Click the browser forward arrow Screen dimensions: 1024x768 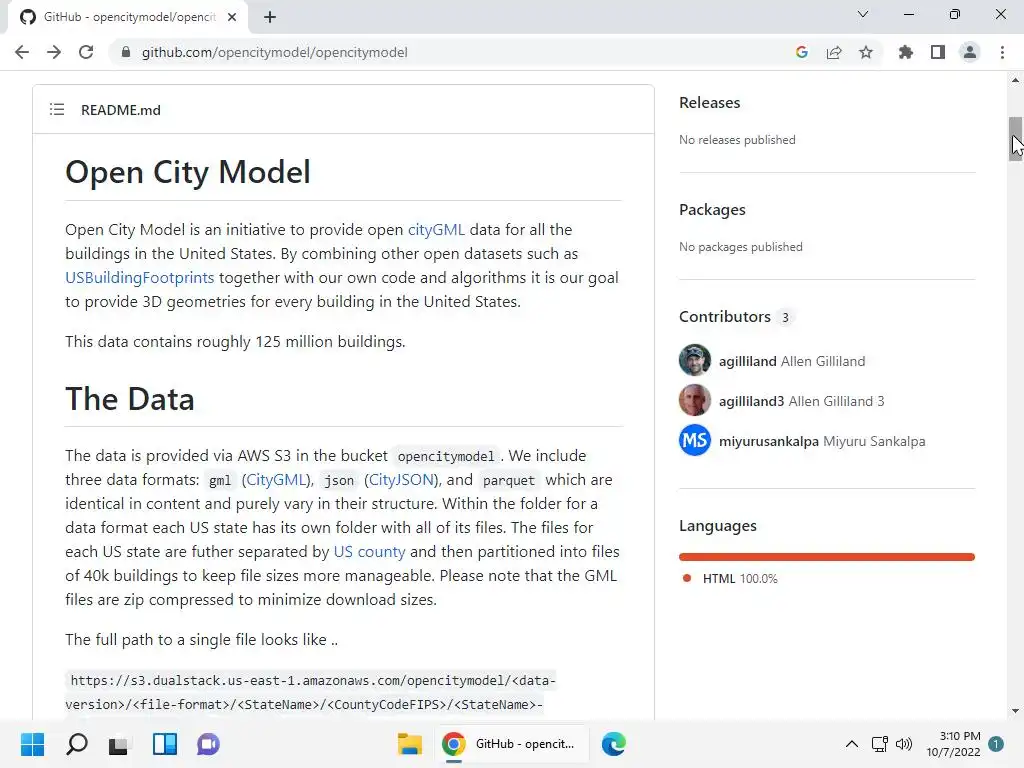[x=54, y=52]
